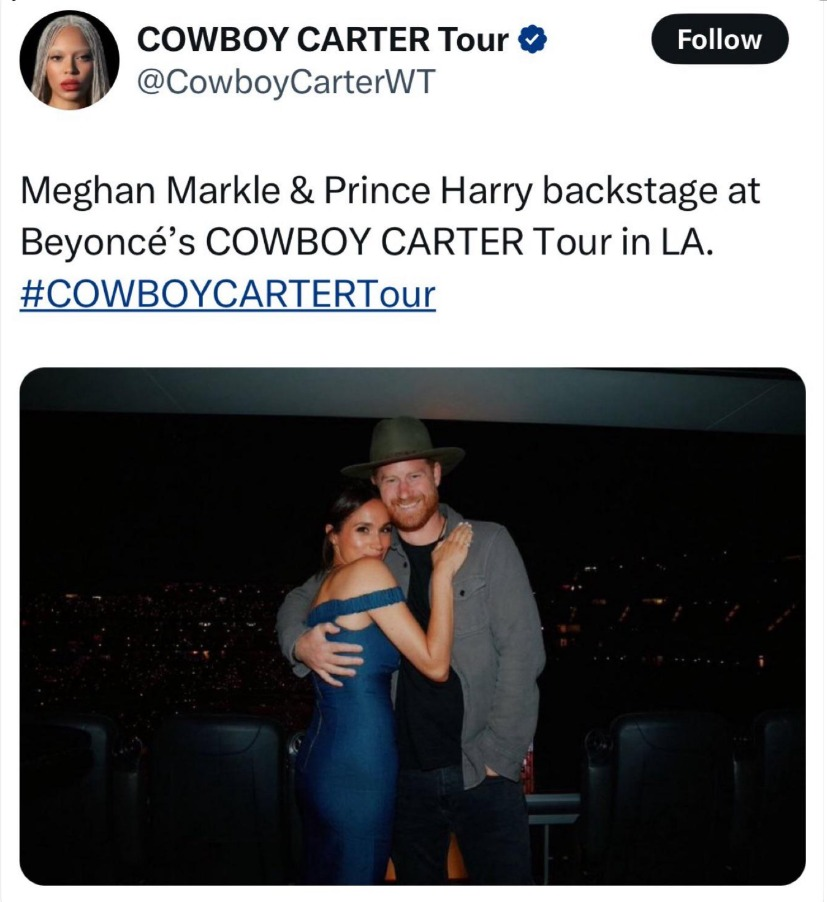Follow the COWBOY CARTER Tour account

click(x=719, y=40)
